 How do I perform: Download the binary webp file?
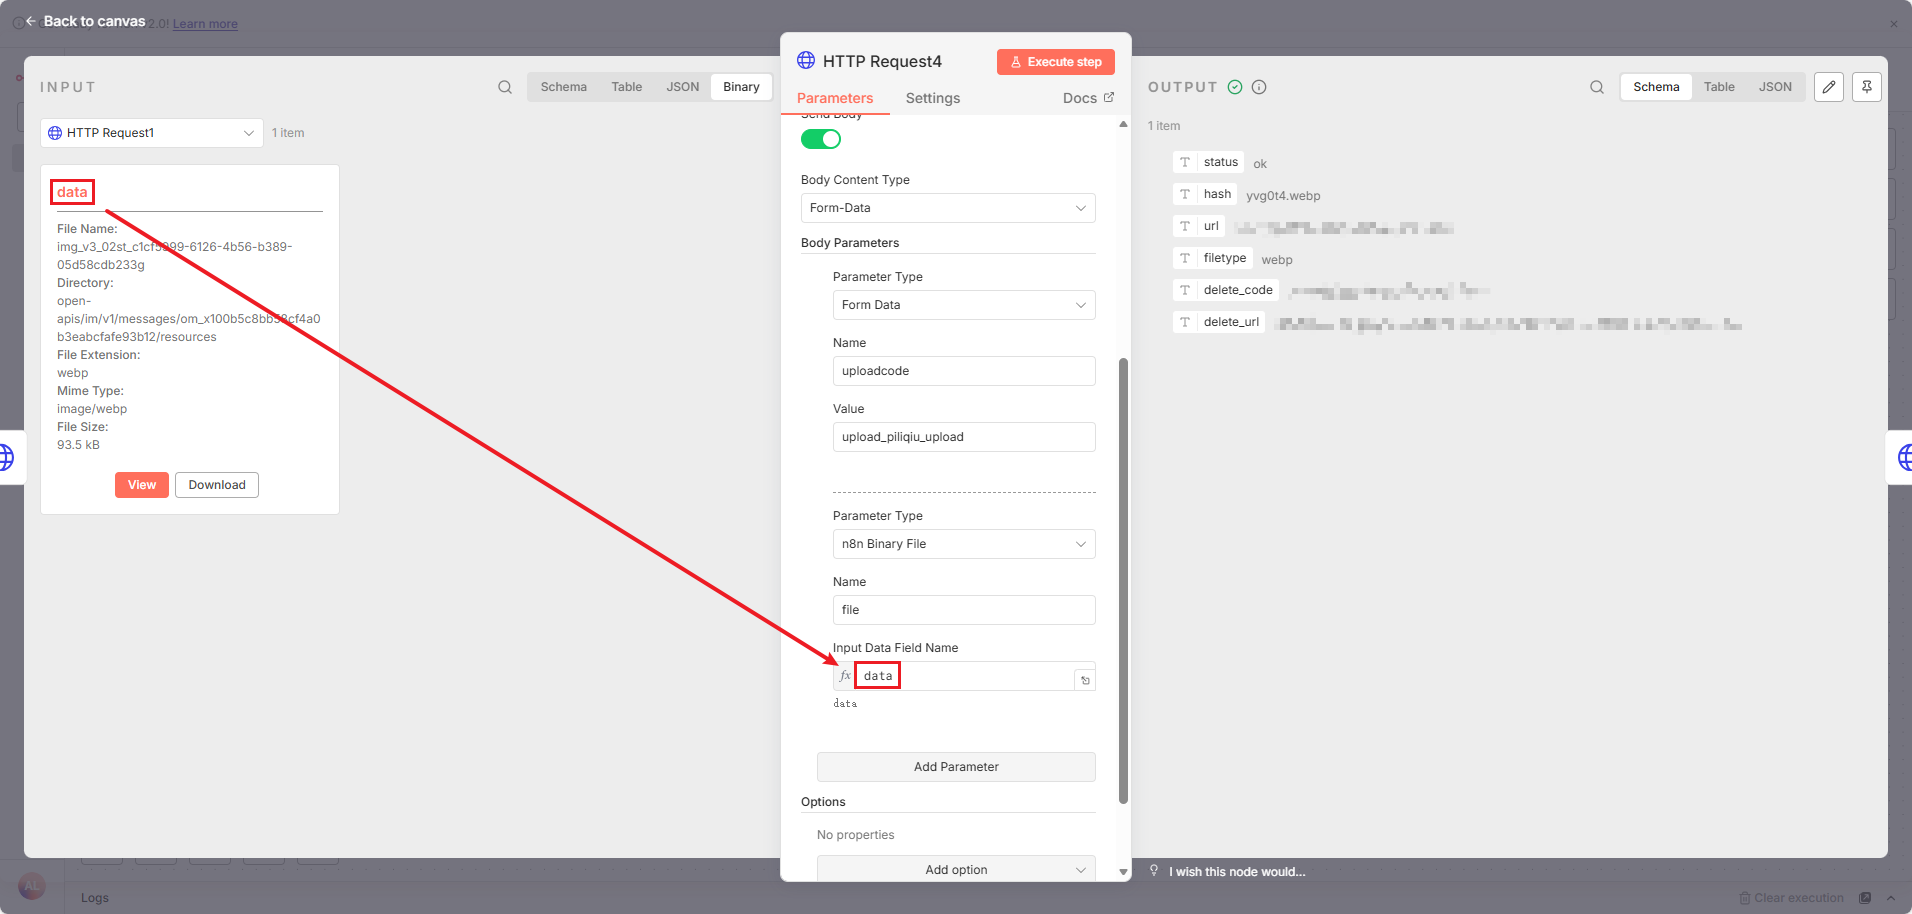point(217,485)
